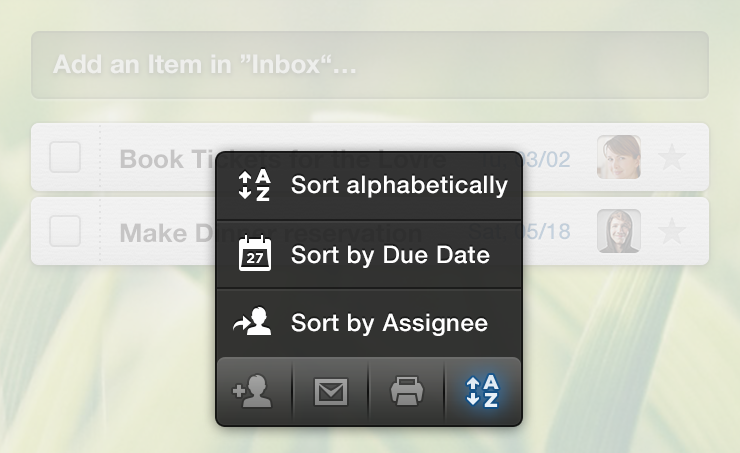Click the A-Z icon beside Sort alphabetically
740x453 pixels.
tap(254, 185)
